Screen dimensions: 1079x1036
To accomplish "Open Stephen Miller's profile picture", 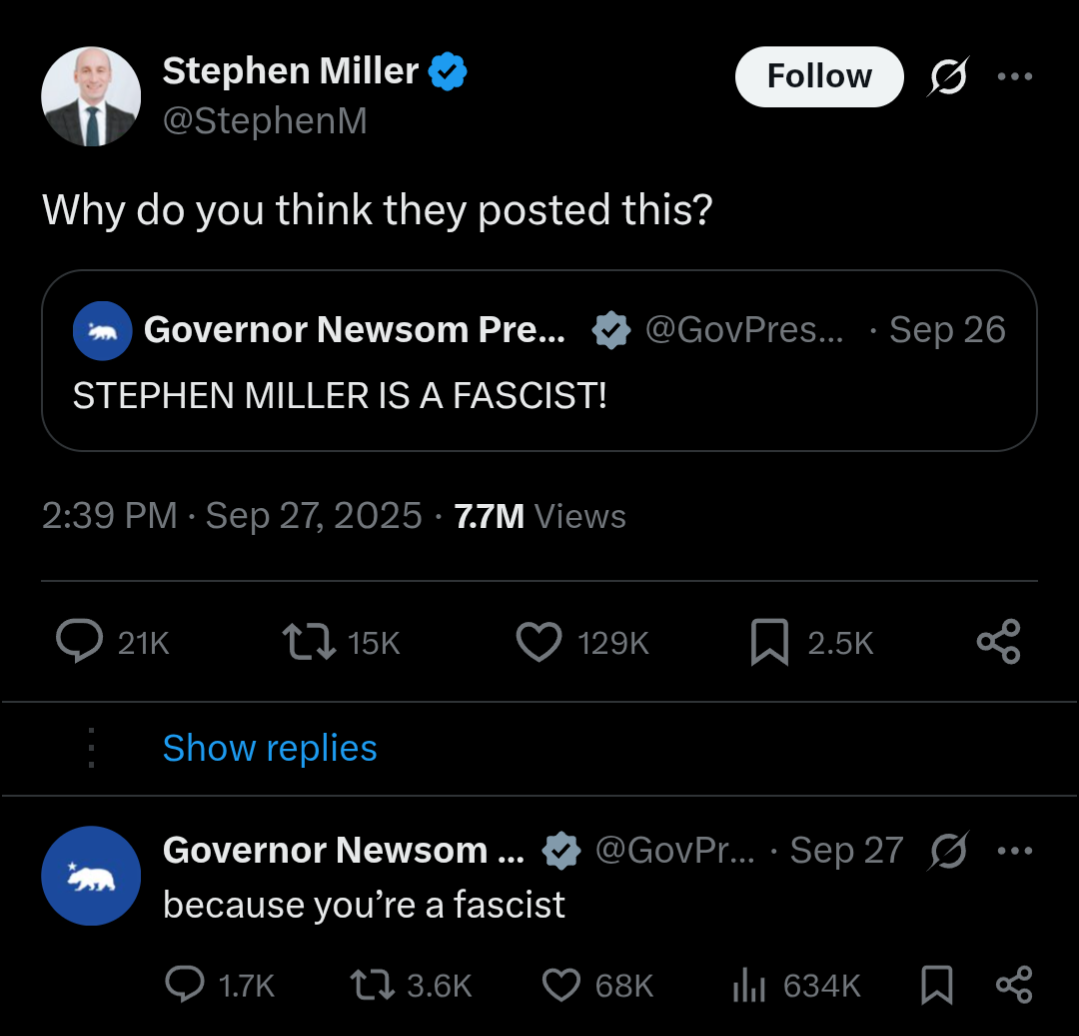I will (x=91, y=96).
